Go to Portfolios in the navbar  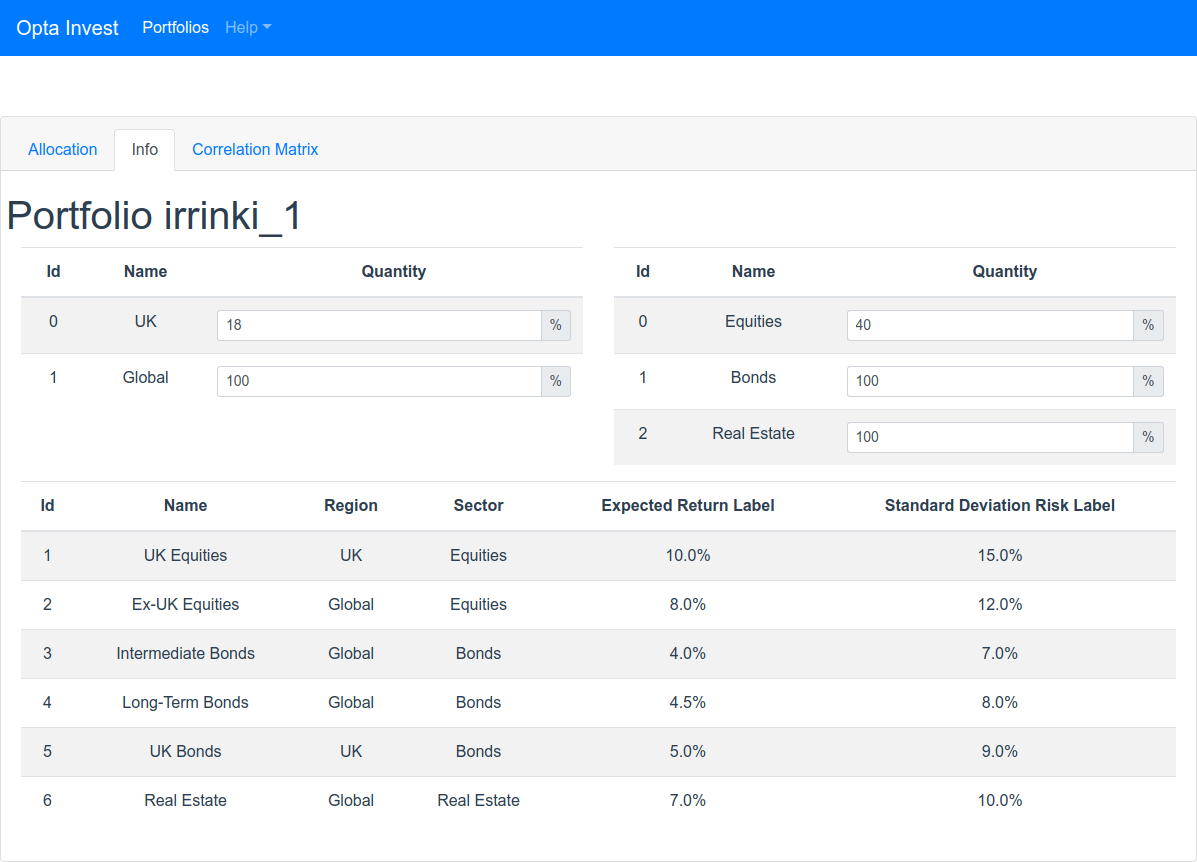(176, 27)
